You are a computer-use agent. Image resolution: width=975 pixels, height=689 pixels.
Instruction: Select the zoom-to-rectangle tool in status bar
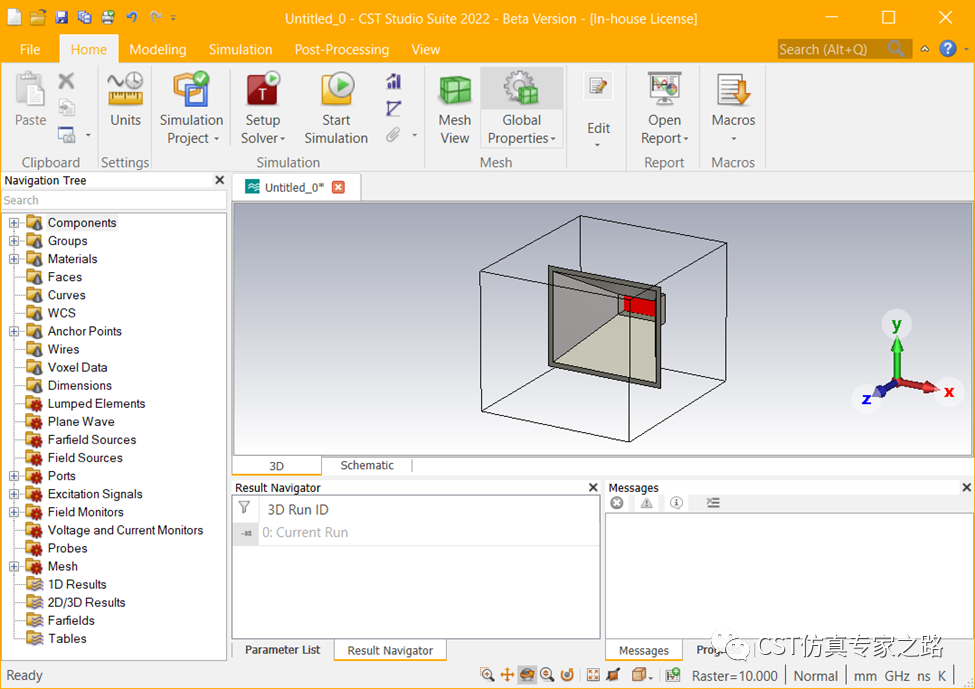pos(487,675)
